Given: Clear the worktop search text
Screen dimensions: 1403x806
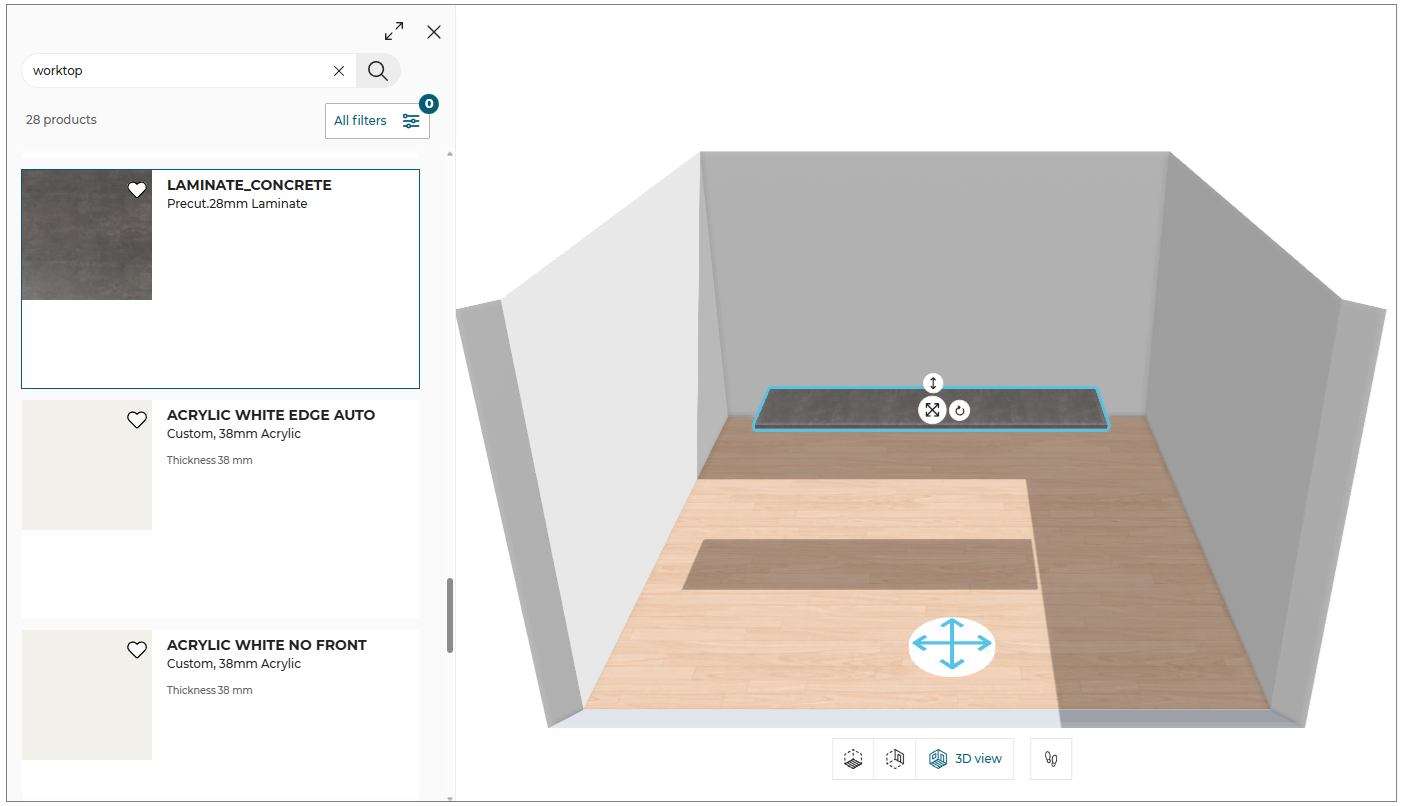Looking at the screenshot, I should 339,71.
